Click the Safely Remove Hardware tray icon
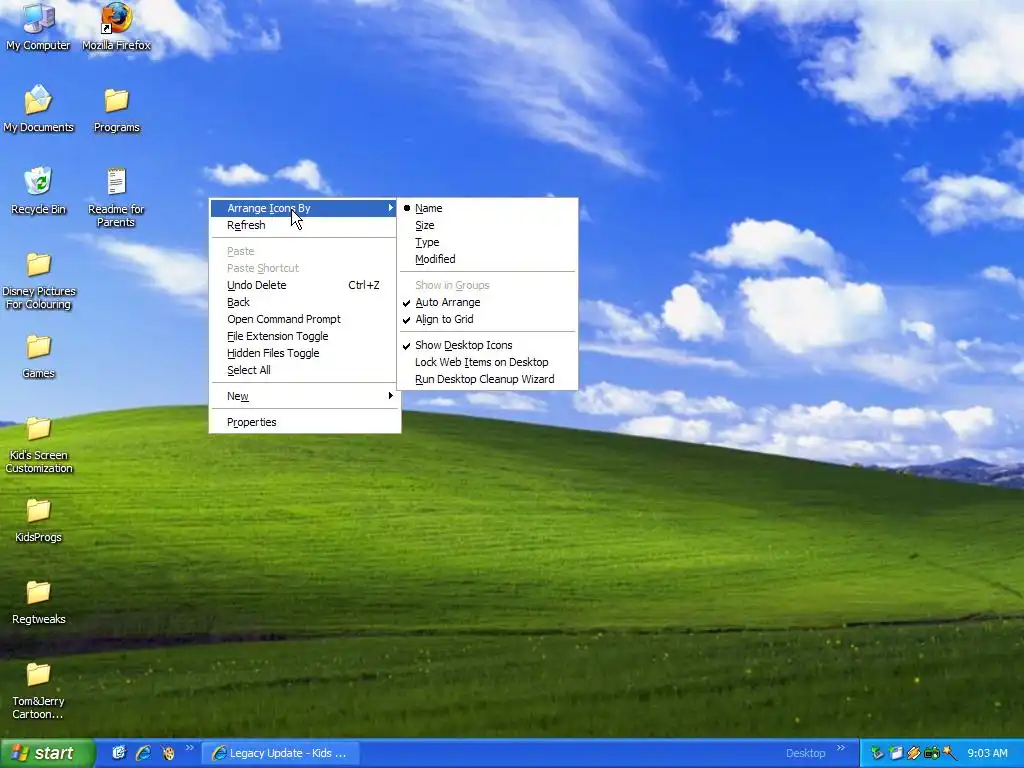 coord(877,753)
